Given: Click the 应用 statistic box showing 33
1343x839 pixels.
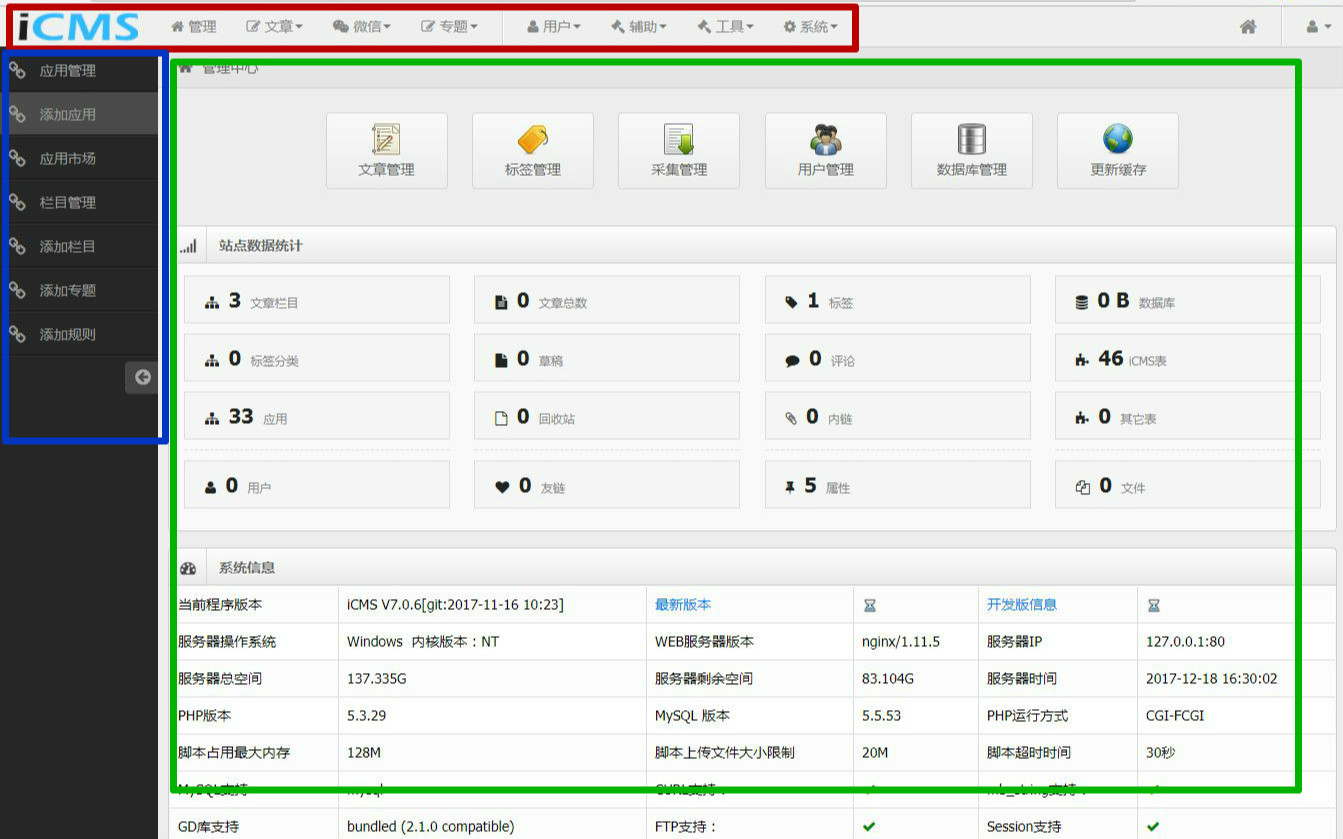Looking at the screenshot, I should click(317, 416).
